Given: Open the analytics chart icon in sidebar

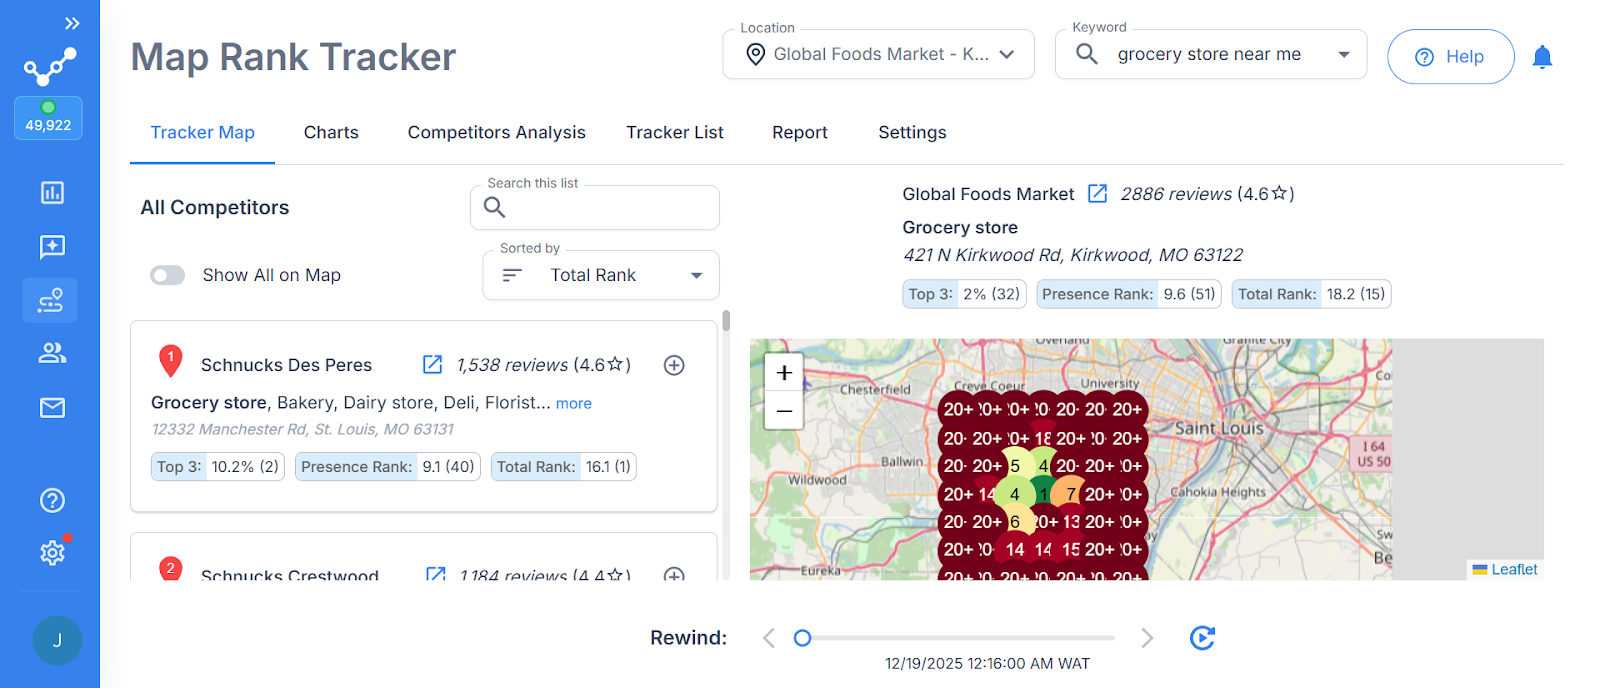Looking at the screenshot, I should pos(52,192).
